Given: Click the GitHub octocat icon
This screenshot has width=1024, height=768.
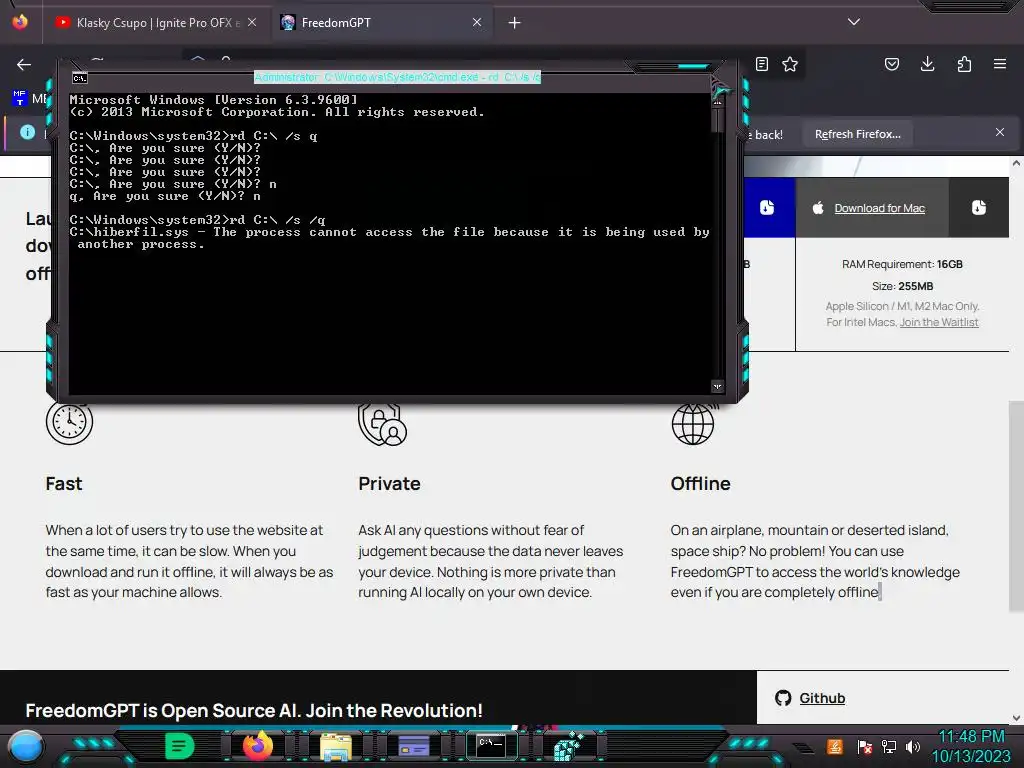Looking at the screenshot, I should [x=783, y=698].
